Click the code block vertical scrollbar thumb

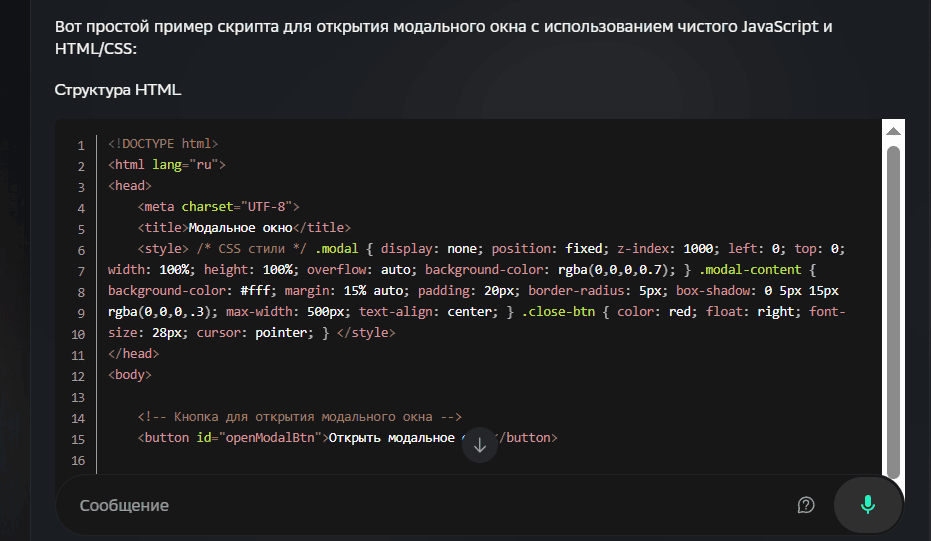coord(893,312)
